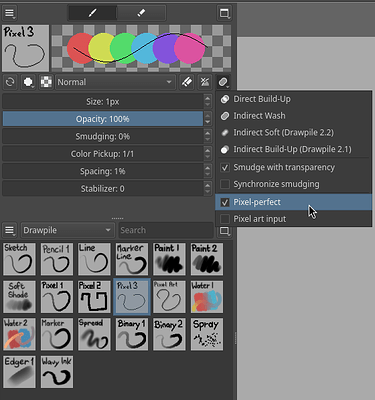Choose Direct Build-Up paint mode
The image size is (375, 400).
point(294,99)
